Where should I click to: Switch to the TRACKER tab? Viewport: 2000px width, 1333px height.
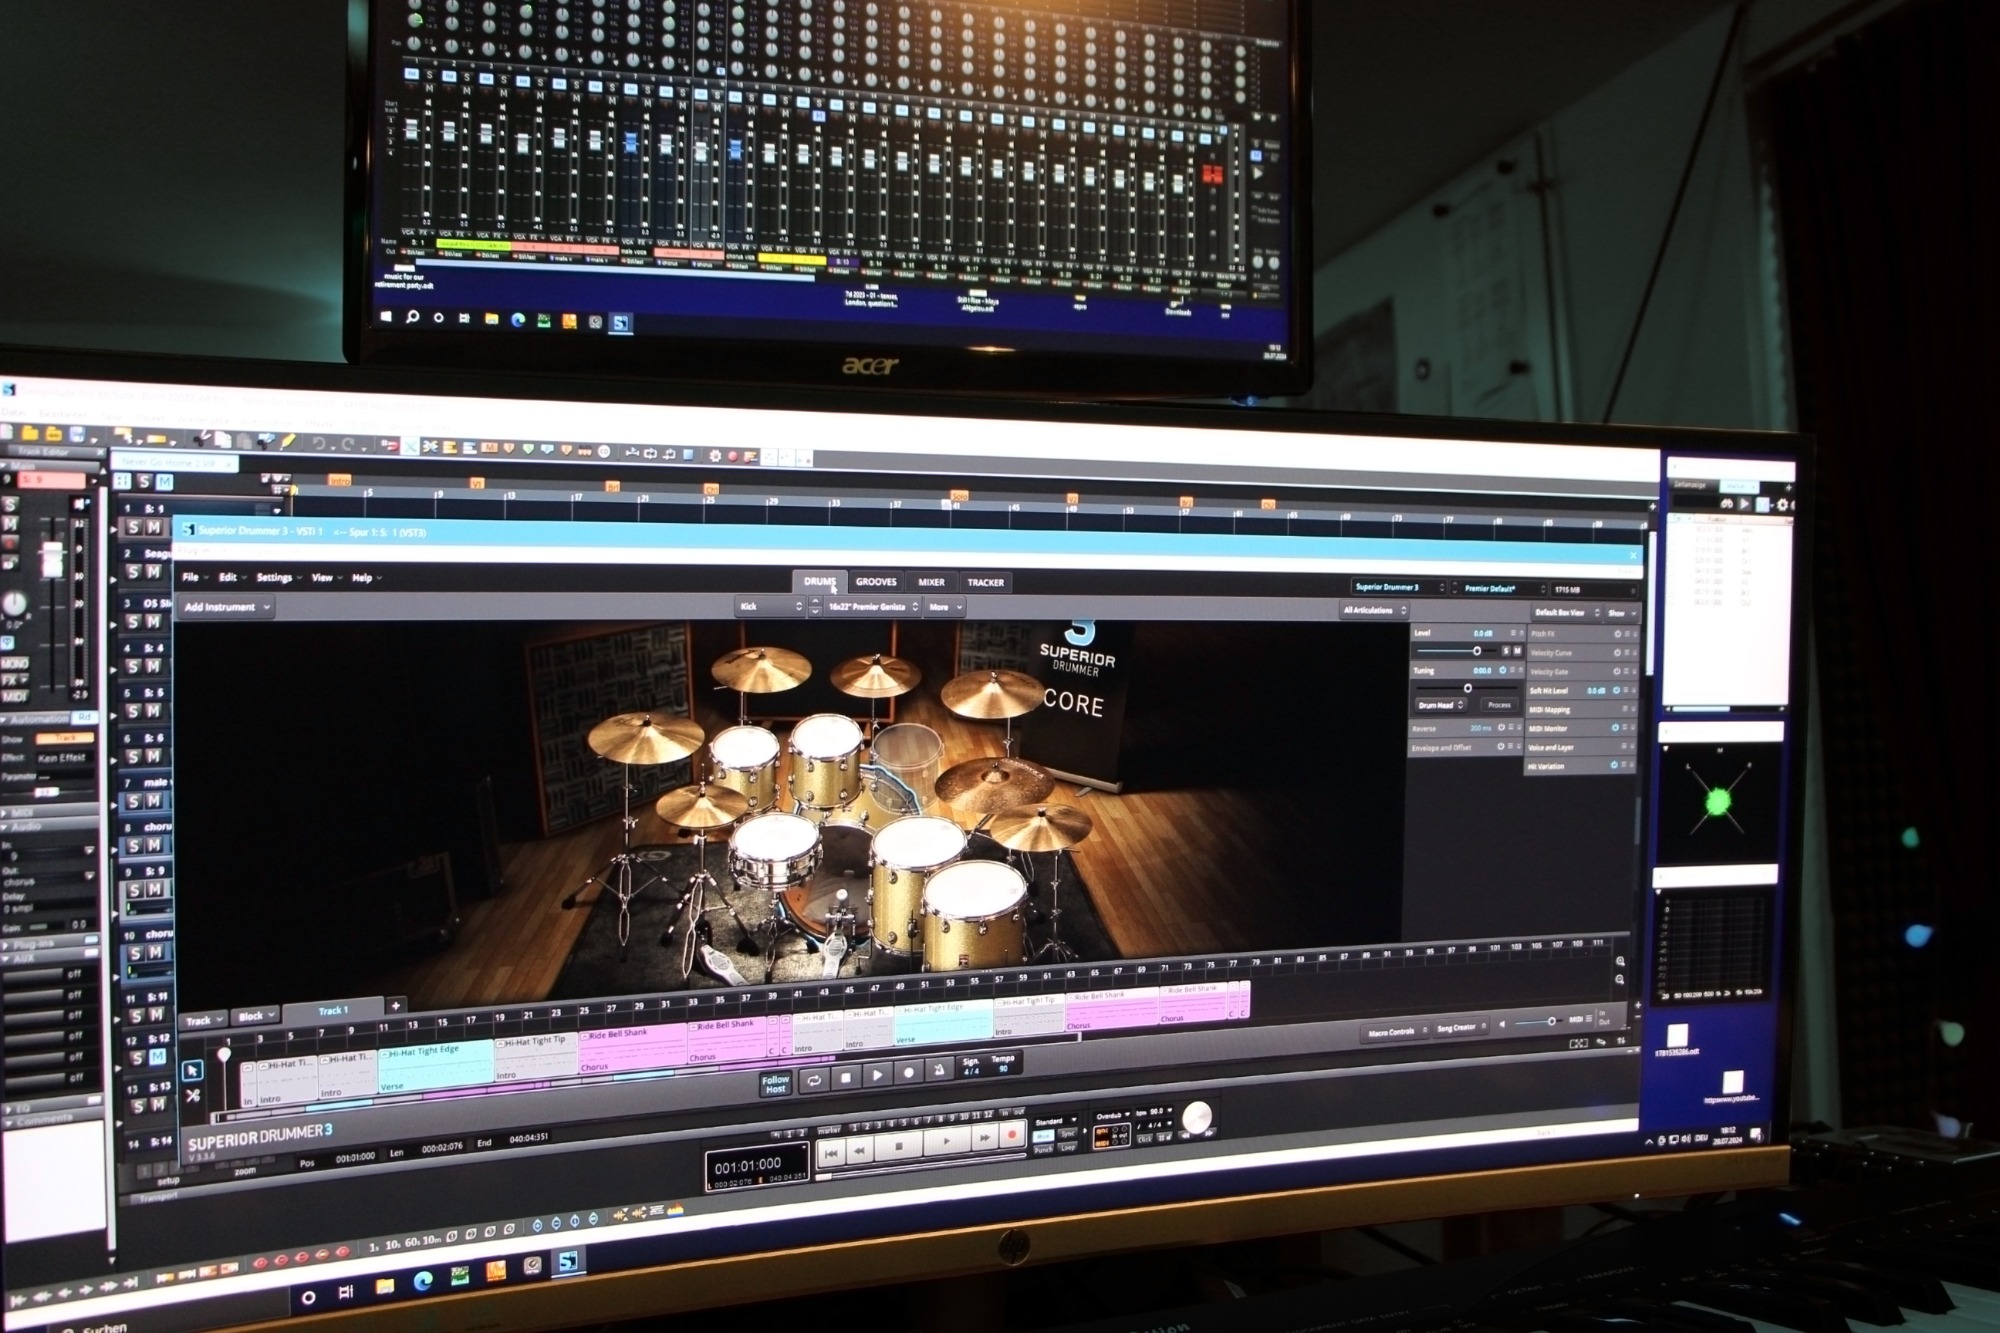click(985, 582)
